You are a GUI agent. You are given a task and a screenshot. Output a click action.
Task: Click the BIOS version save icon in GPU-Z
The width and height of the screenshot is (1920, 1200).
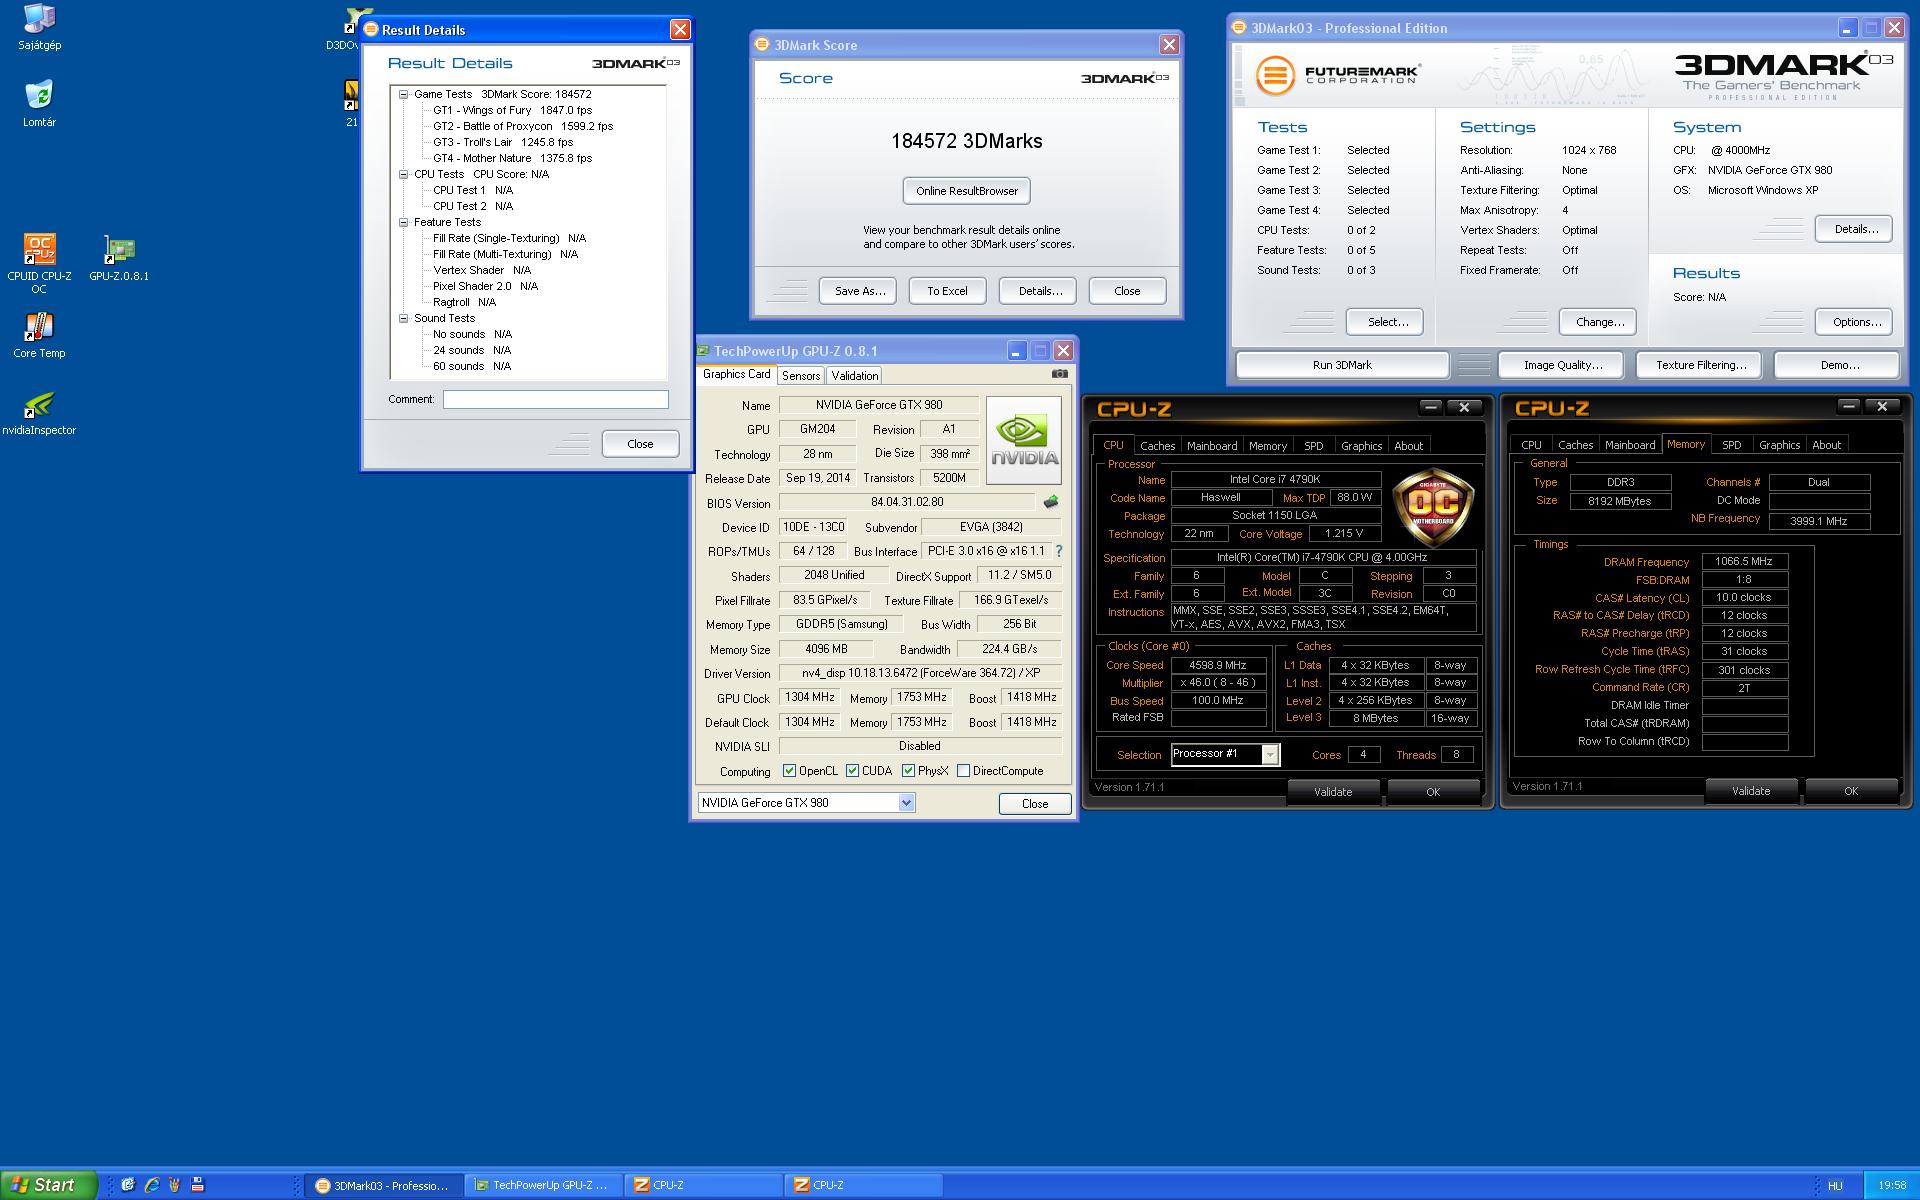[1050, 502]
